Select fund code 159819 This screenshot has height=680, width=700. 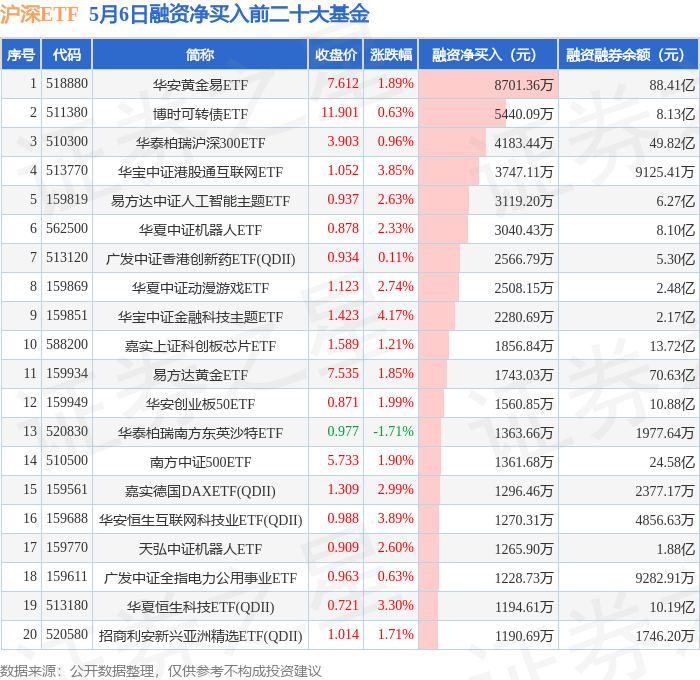tap(67, 199)
